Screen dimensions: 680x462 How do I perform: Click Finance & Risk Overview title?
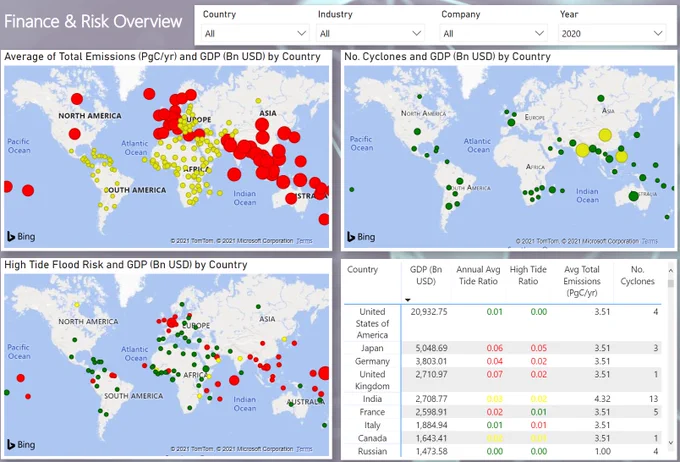(93, 21)
